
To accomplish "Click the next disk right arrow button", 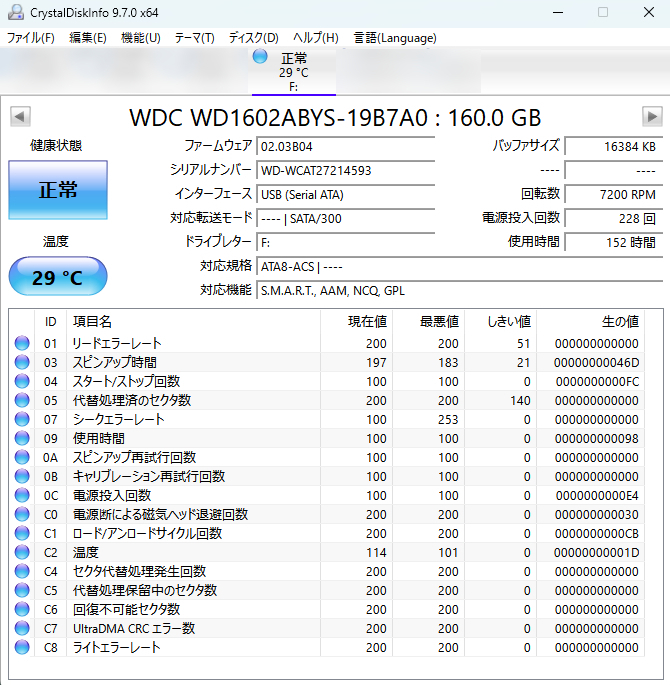I will pyautogui.click(x=652, y=116).
